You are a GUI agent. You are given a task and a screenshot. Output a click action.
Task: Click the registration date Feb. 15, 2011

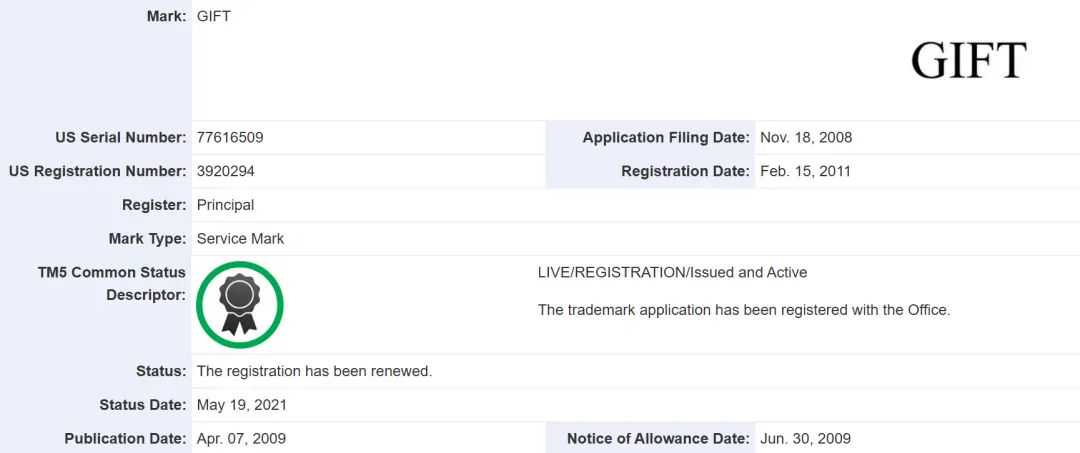tap(805, 171)
